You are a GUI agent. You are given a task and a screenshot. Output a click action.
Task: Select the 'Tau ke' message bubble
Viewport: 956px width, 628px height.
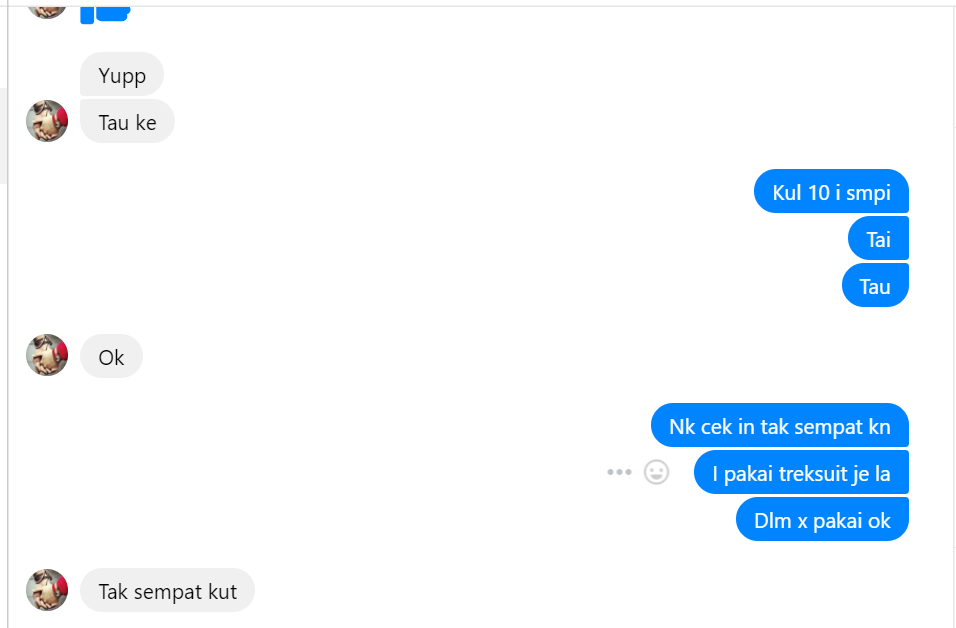click(127, 121)
